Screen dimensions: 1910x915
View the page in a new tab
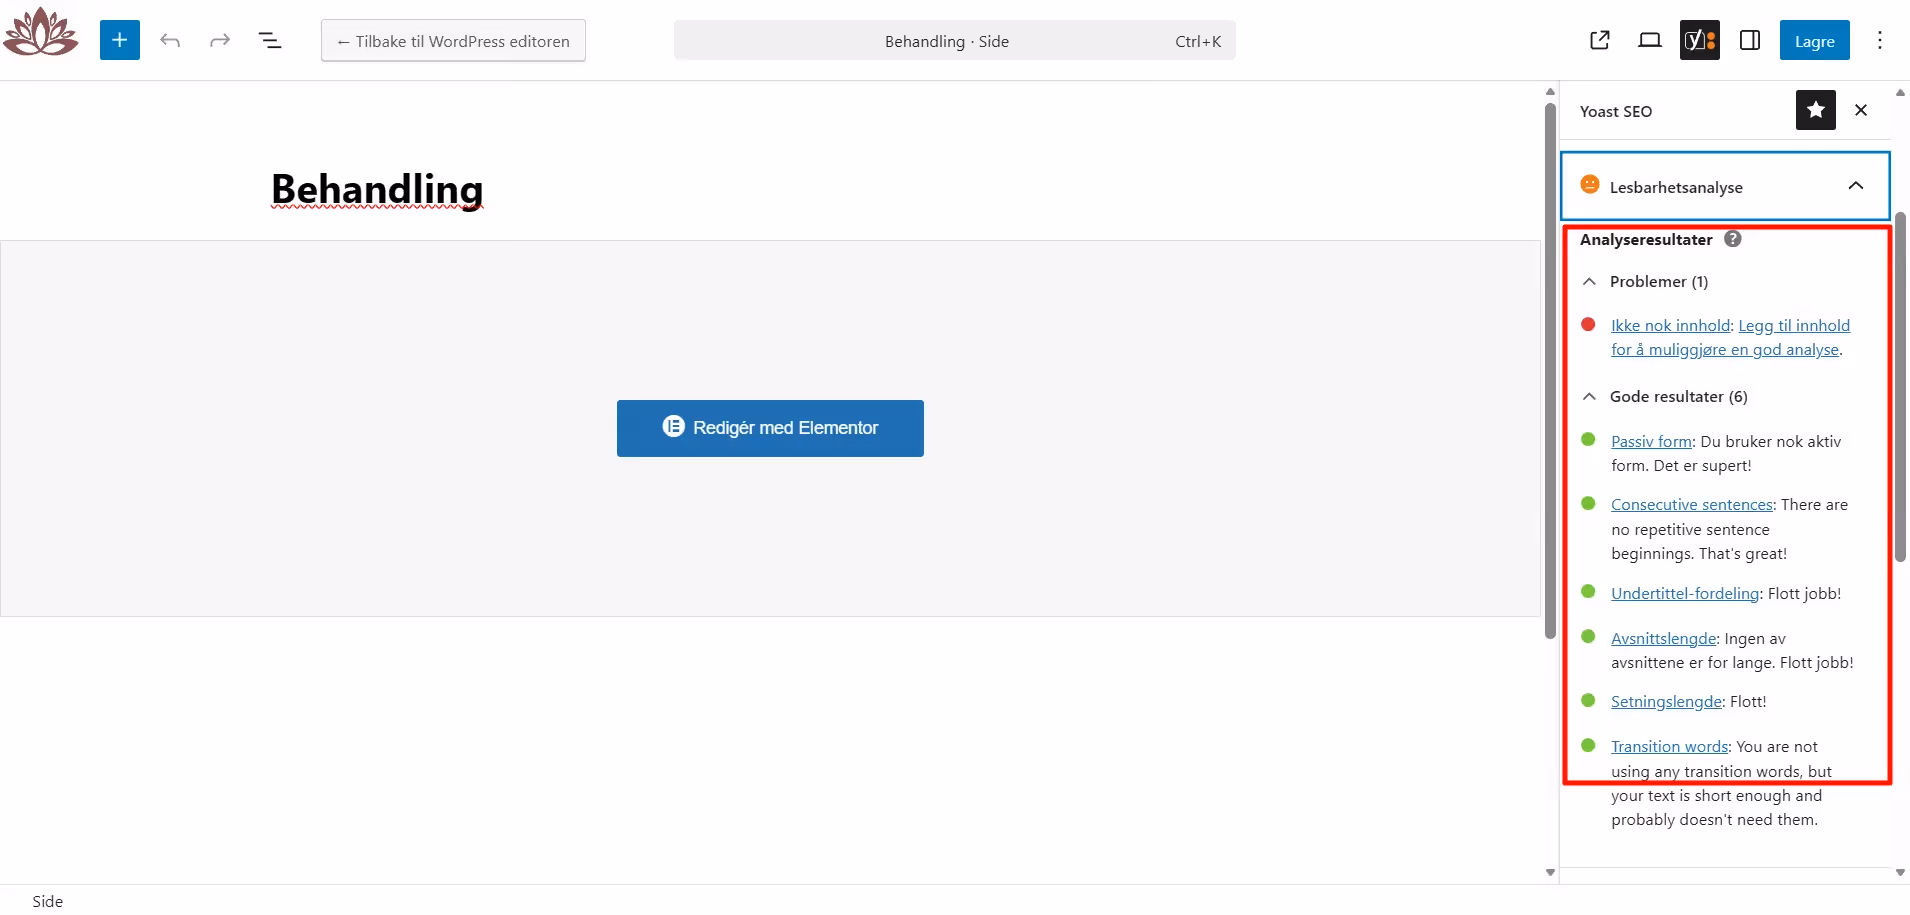pyautogui.click(x=1600, y=40)
